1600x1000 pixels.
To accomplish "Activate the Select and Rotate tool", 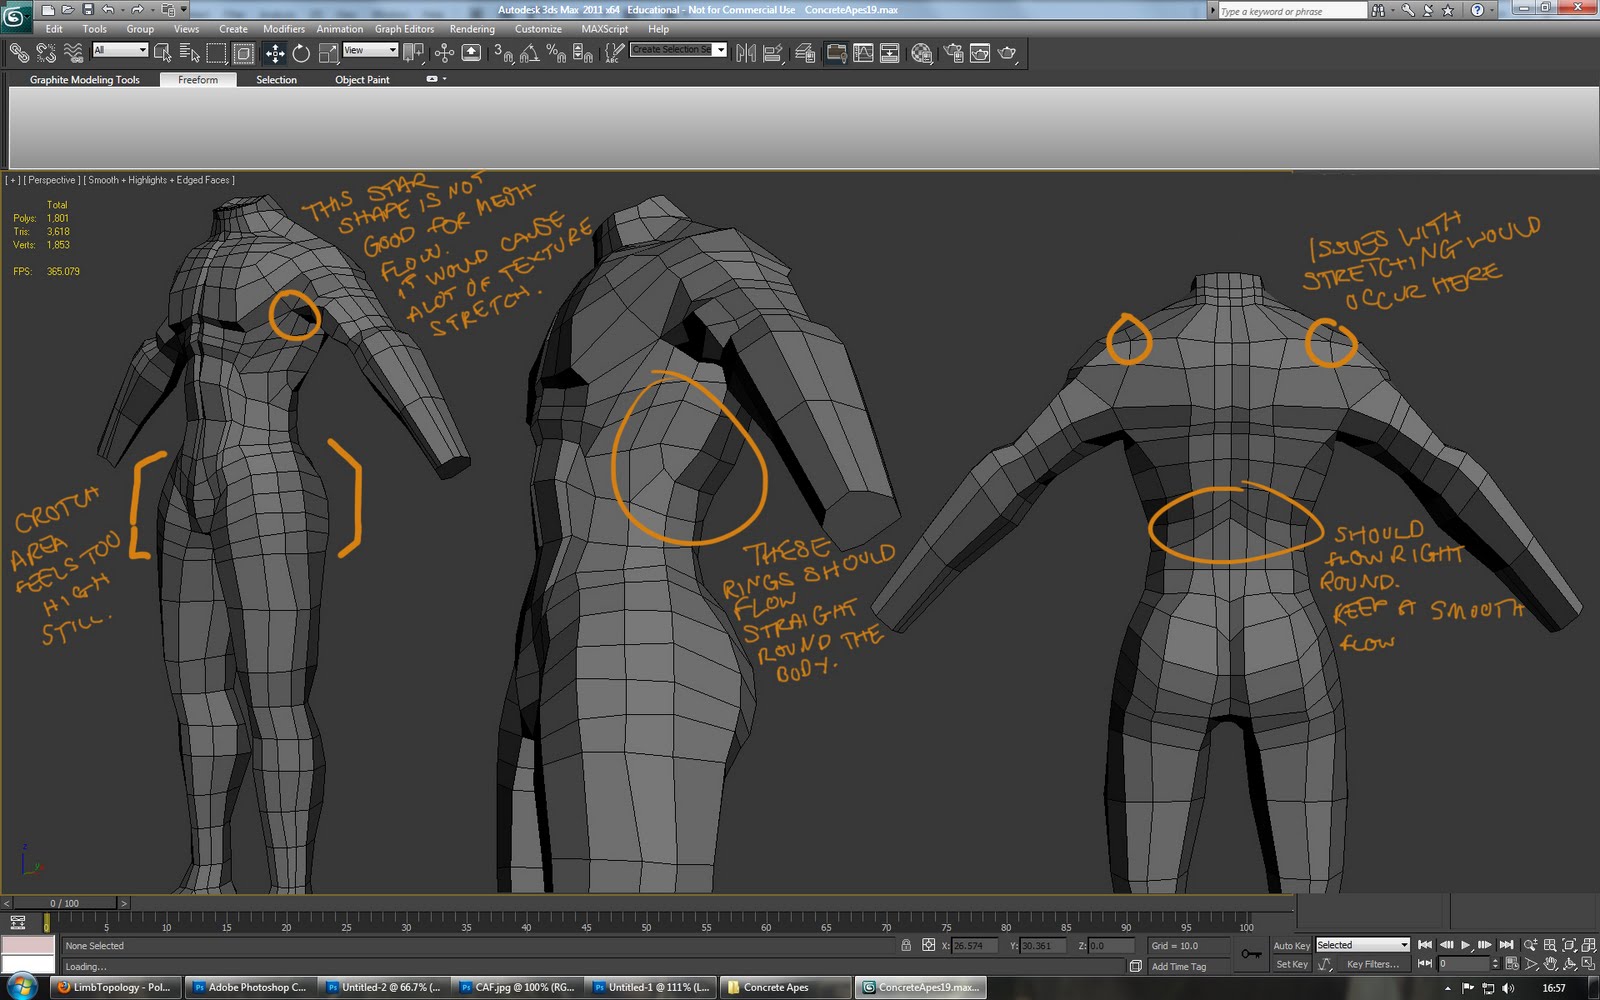I will pyautogui.click(x=299, y=52).
